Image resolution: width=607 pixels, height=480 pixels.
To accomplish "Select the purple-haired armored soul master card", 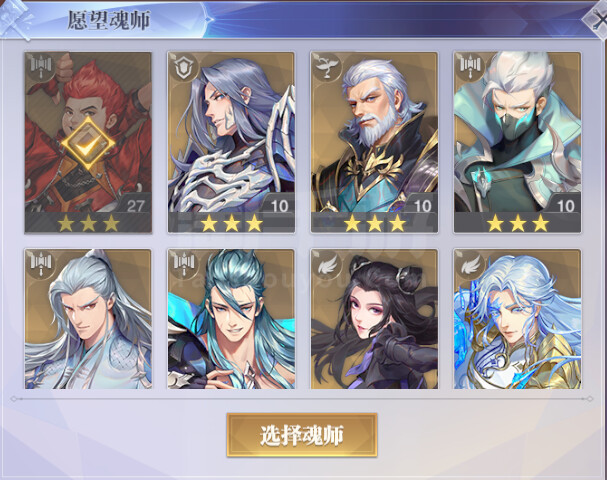I will coord(231,142).
